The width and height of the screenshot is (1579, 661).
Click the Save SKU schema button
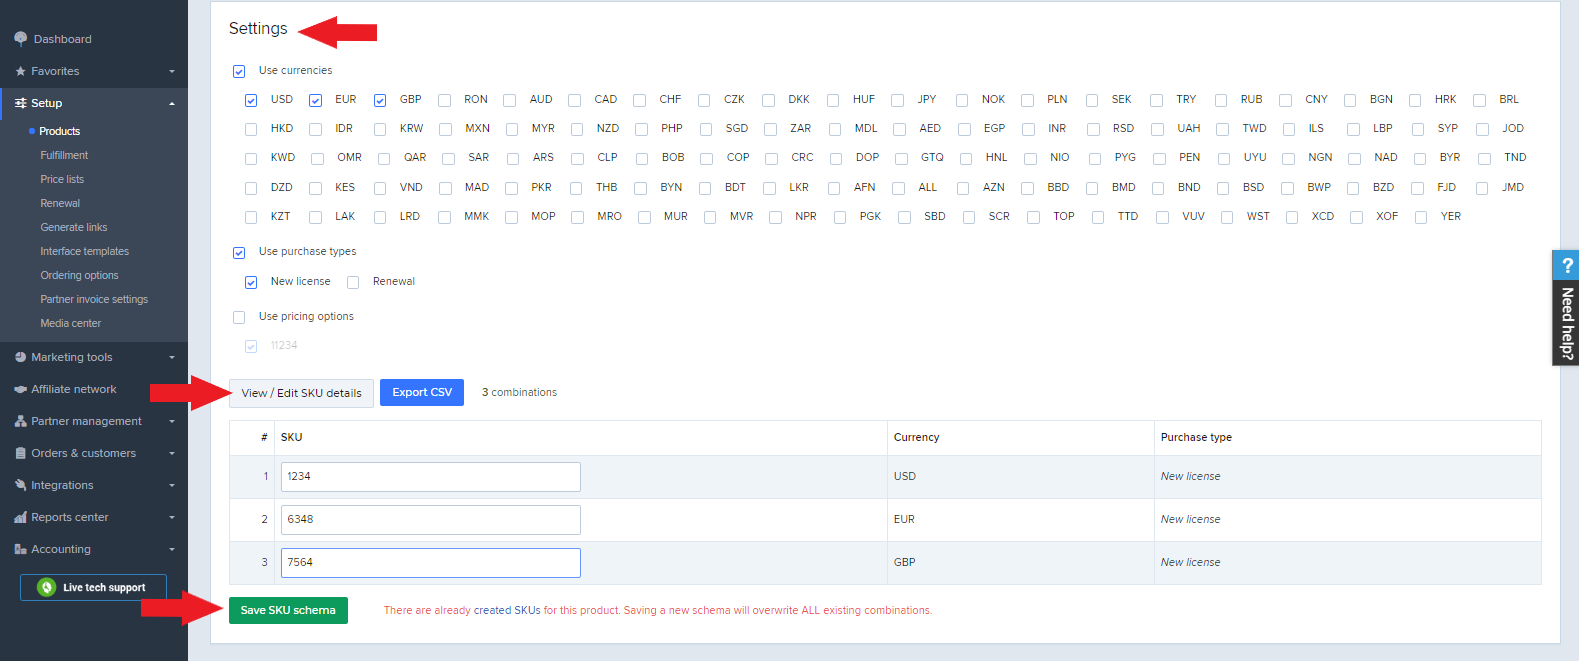point(288,610)
